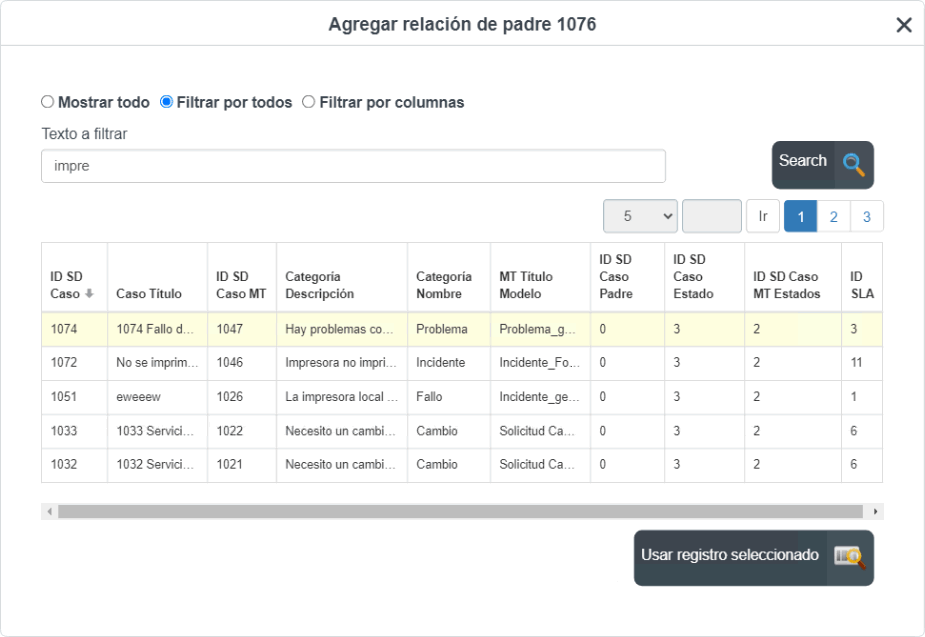Click the horizontal scrollbar thumb
Screen dimensions: 925x637
click(460, 511)
